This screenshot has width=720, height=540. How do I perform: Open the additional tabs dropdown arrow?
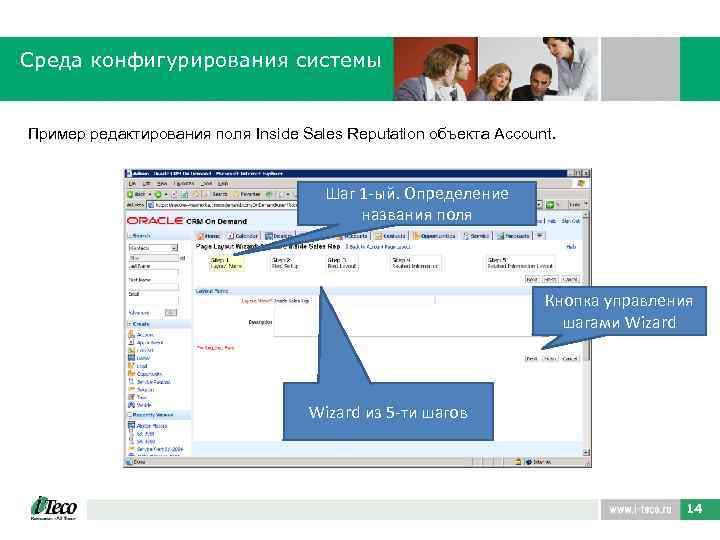point(540,236)
